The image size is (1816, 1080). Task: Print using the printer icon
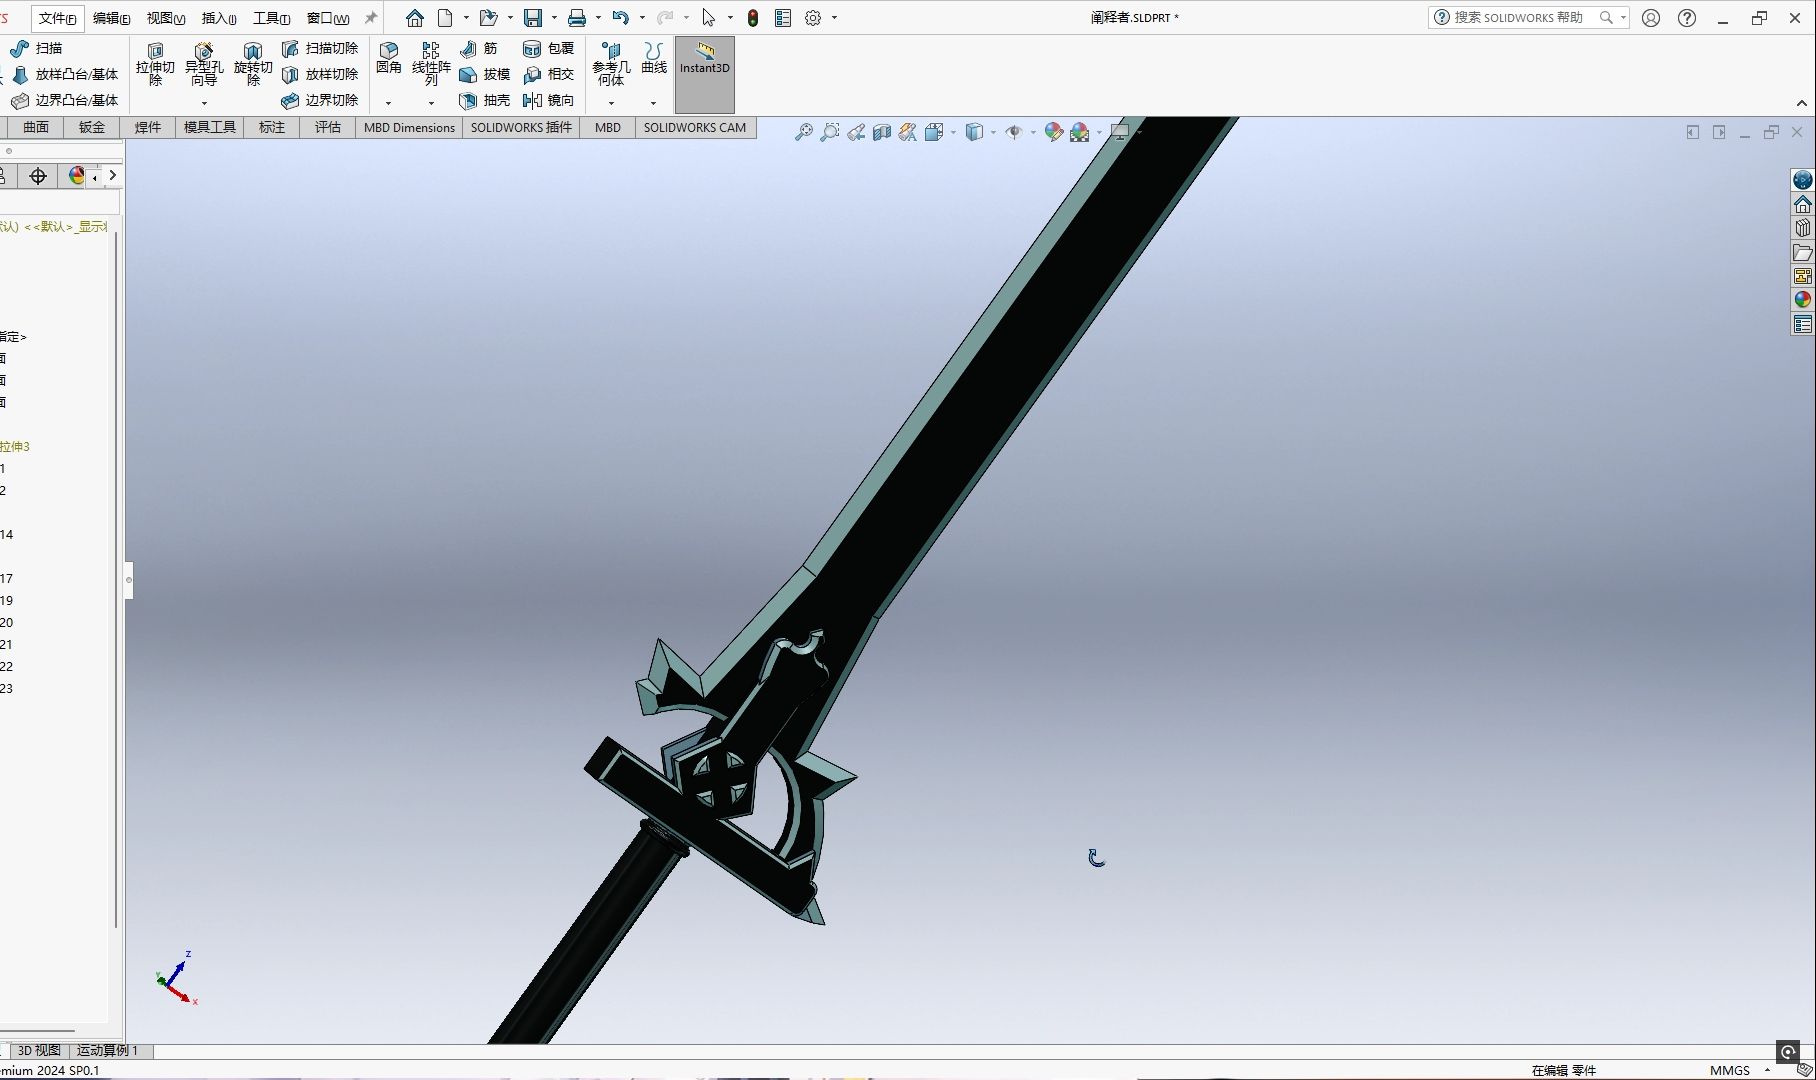pos(577,18)
